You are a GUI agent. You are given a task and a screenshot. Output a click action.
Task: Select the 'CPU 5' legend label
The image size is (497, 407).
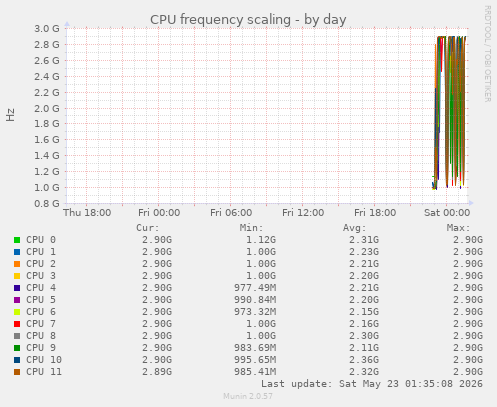tap(41, 300)
